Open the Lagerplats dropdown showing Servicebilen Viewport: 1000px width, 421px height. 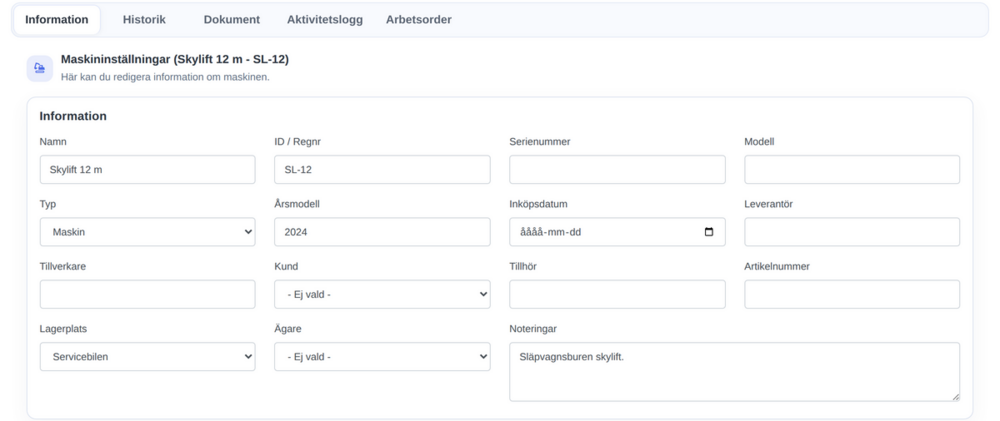click(x=147, y=357)
